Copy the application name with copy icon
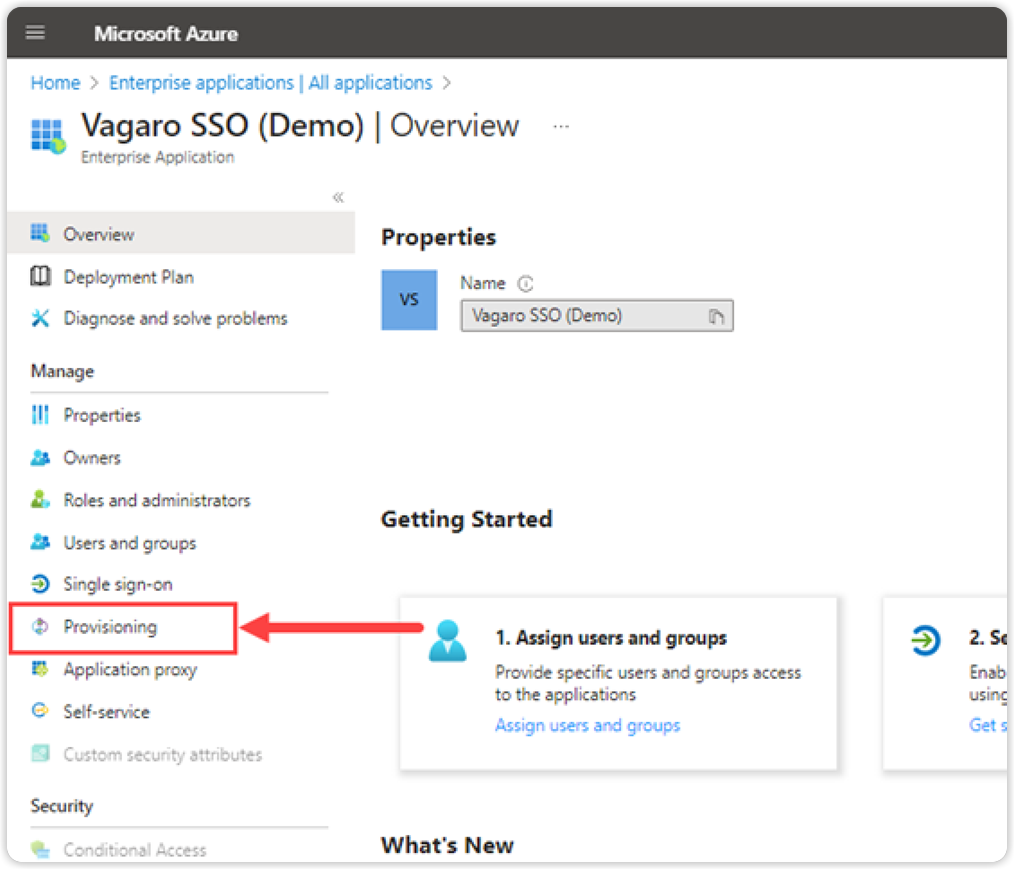 point(715,317)
